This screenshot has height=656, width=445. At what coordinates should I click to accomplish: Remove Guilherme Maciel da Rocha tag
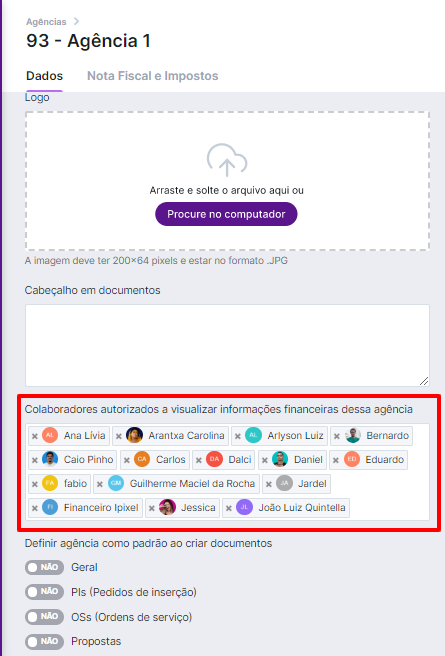(x=100, y=484)
